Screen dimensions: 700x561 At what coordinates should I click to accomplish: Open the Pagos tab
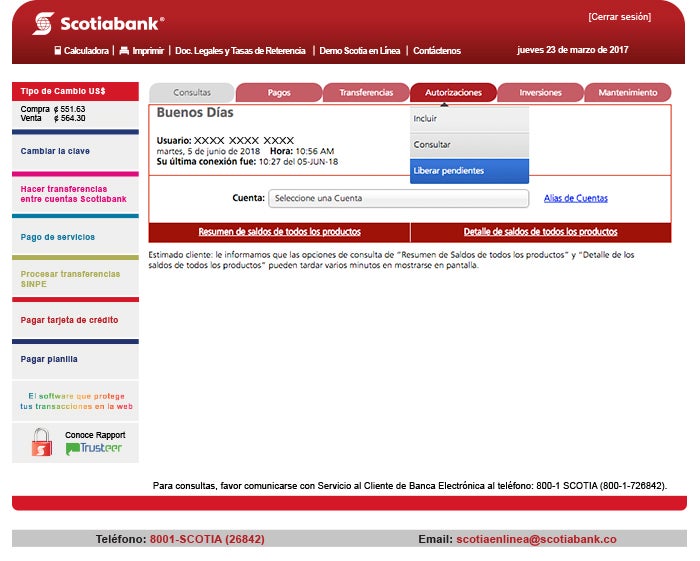tap(279, 93)
